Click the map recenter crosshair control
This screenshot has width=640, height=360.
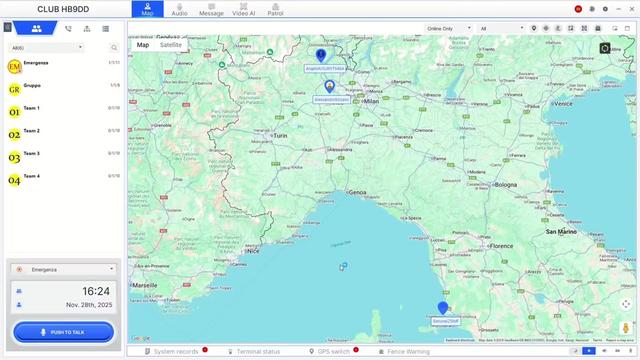coord(626,304)
